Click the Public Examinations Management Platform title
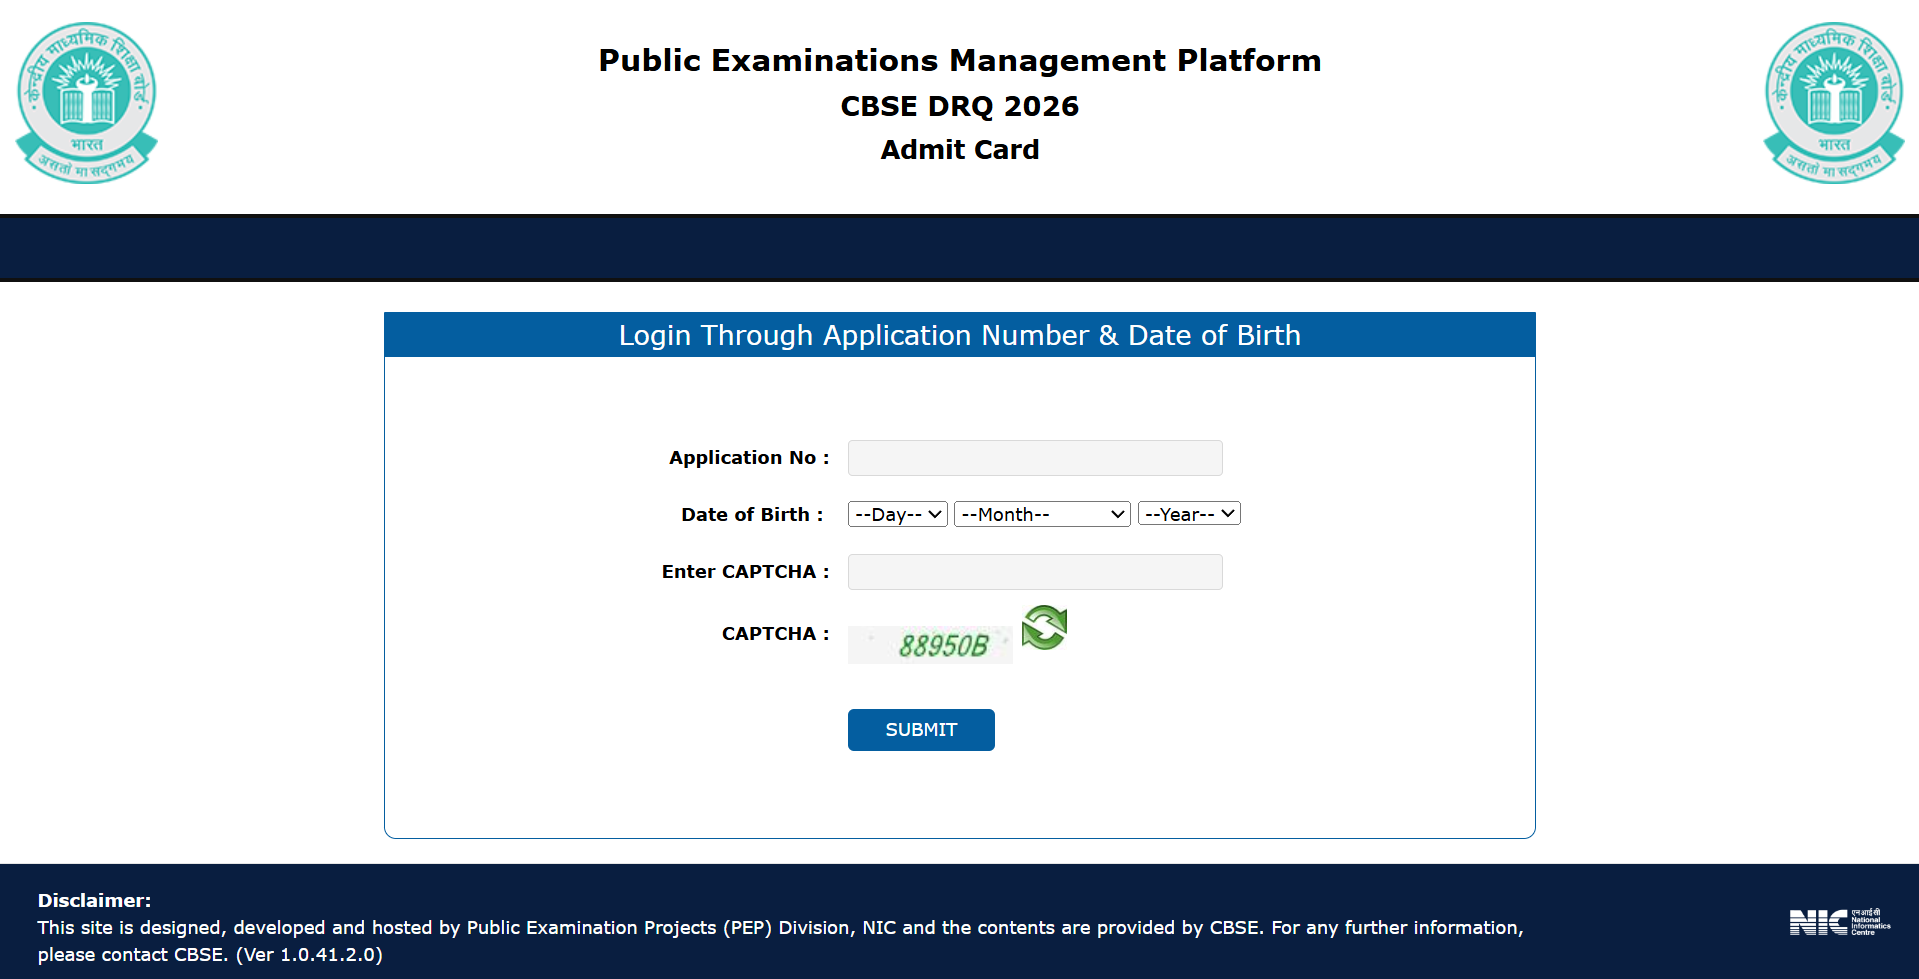 [959, 61]
